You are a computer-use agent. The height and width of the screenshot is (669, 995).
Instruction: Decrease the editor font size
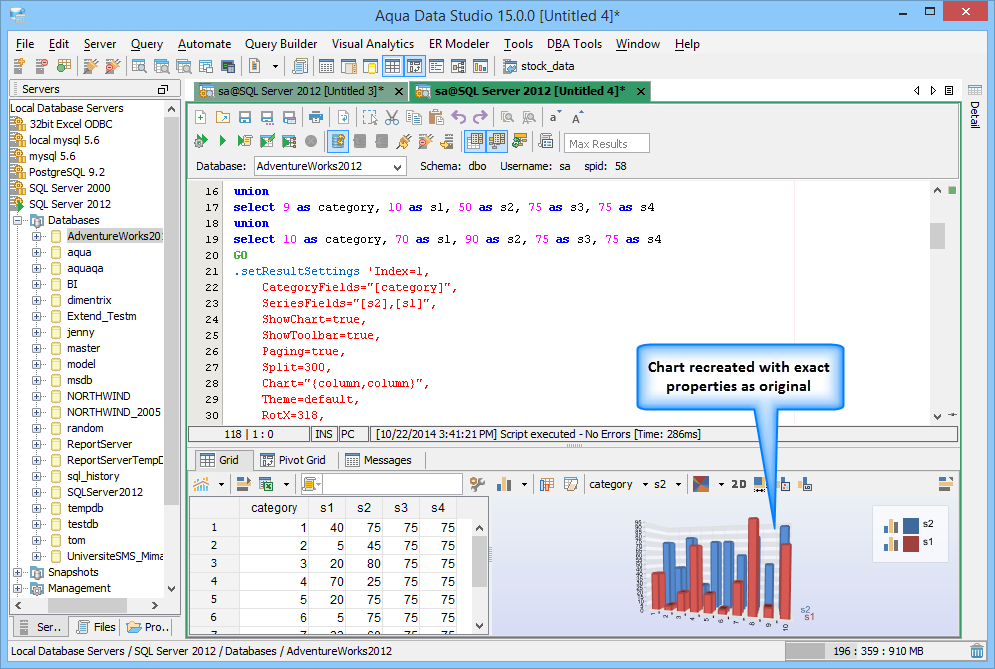tap(555, 117)
